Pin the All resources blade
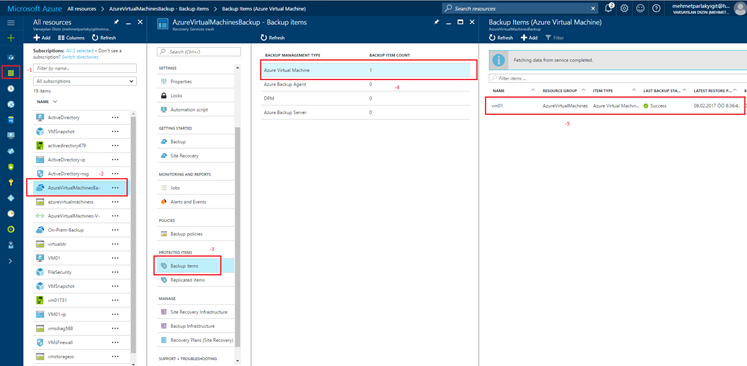Viewport: 747px width, 366px height. point(117,22)
